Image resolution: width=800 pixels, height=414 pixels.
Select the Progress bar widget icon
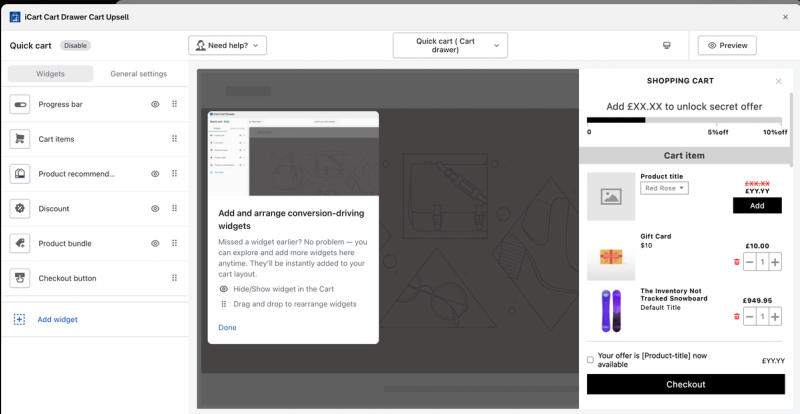click(x=20, y=104)
